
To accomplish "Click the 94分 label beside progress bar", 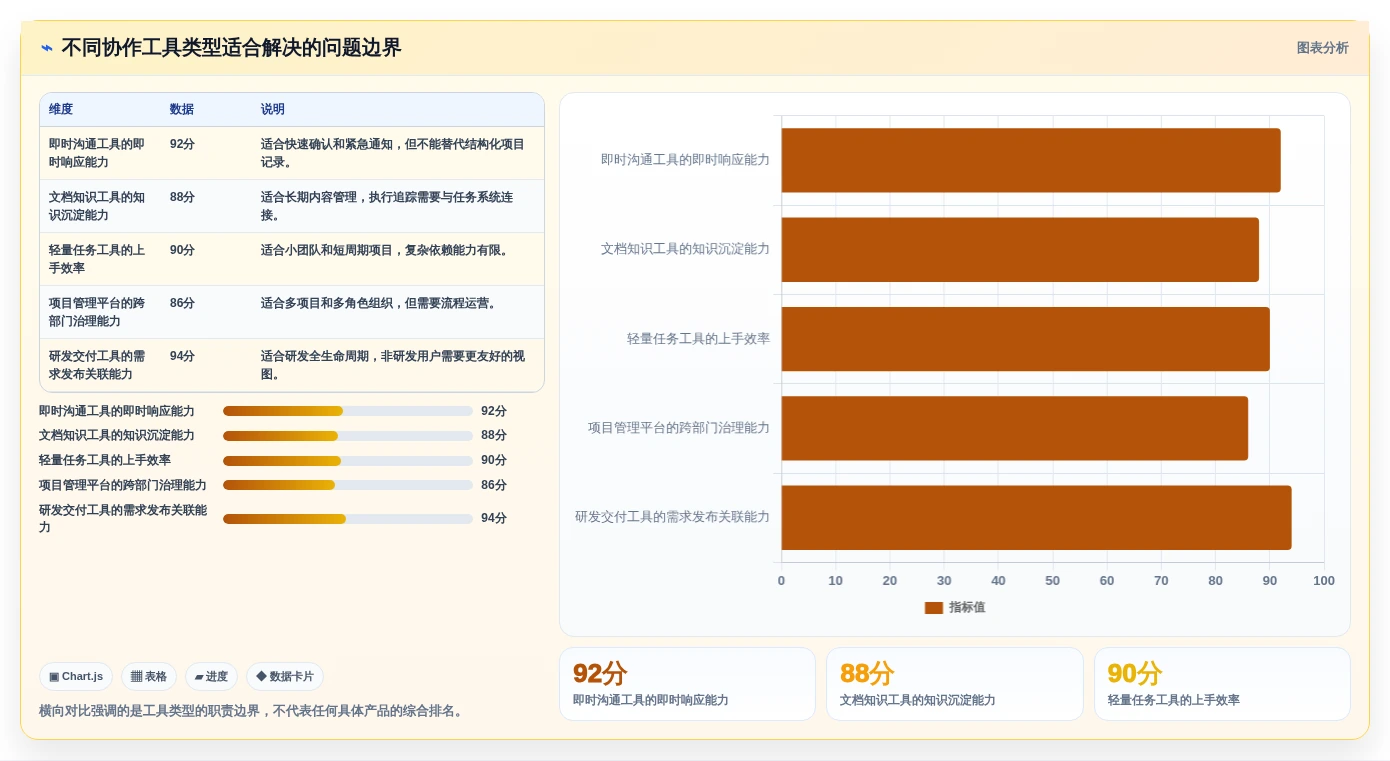I will point(494,518).
